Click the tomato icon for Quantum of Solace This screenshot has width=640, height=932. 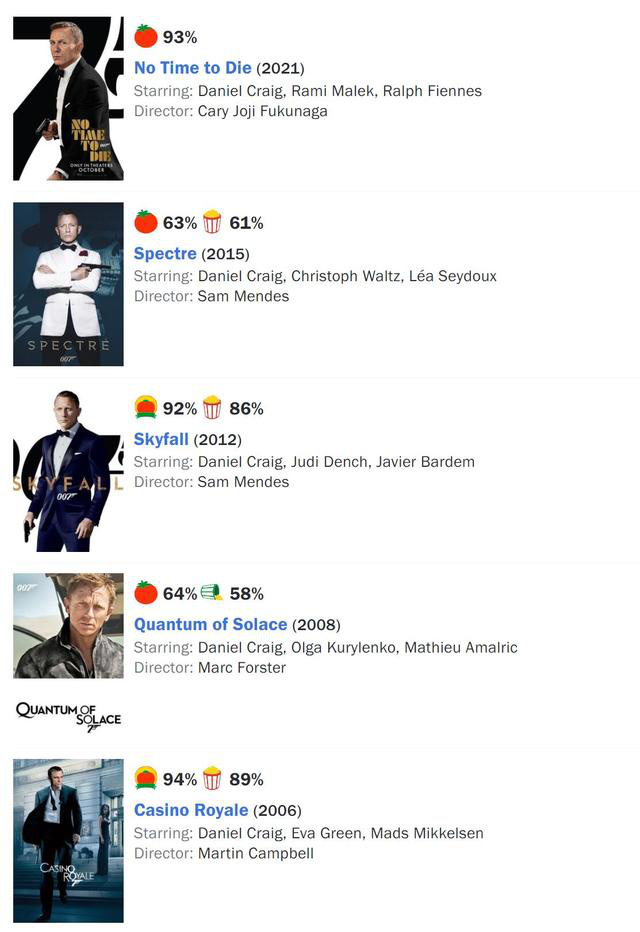click(x=146, y=593)
